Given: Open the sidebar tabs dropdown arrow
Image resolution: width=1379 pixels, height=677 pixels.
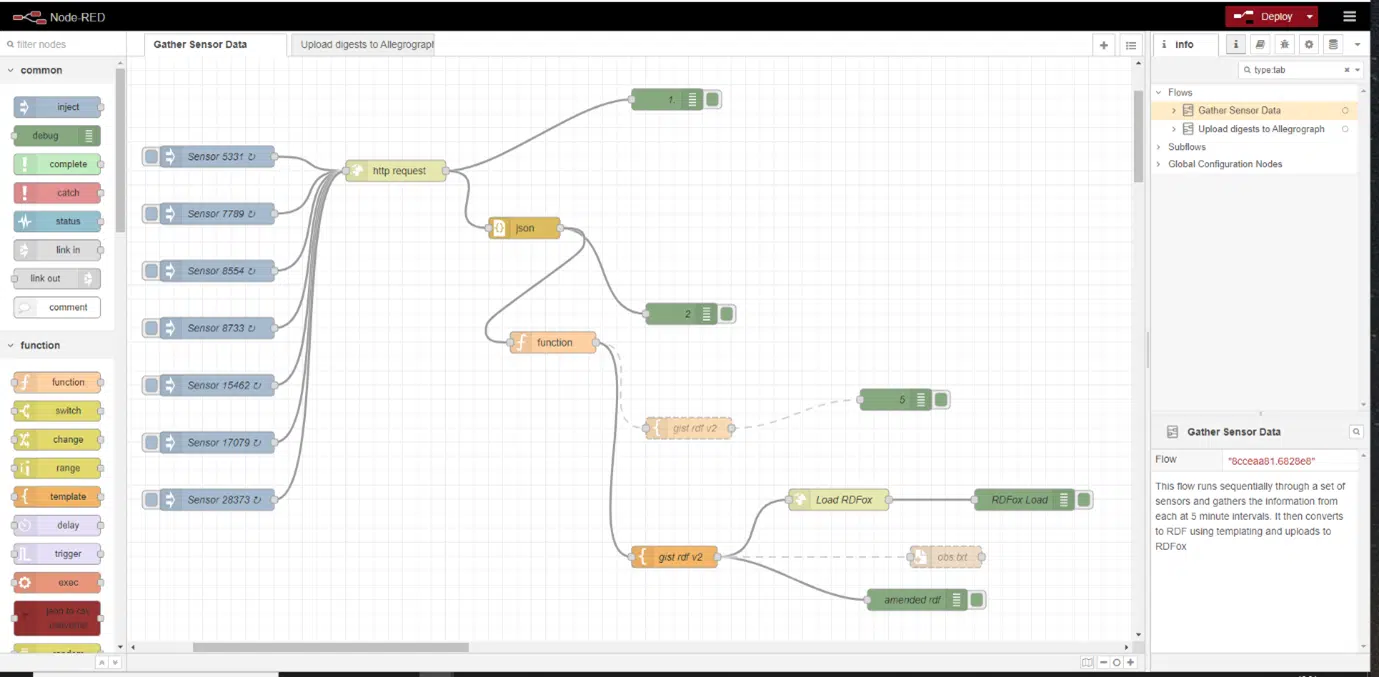Looking at the screenshot, I should 1357,45.
